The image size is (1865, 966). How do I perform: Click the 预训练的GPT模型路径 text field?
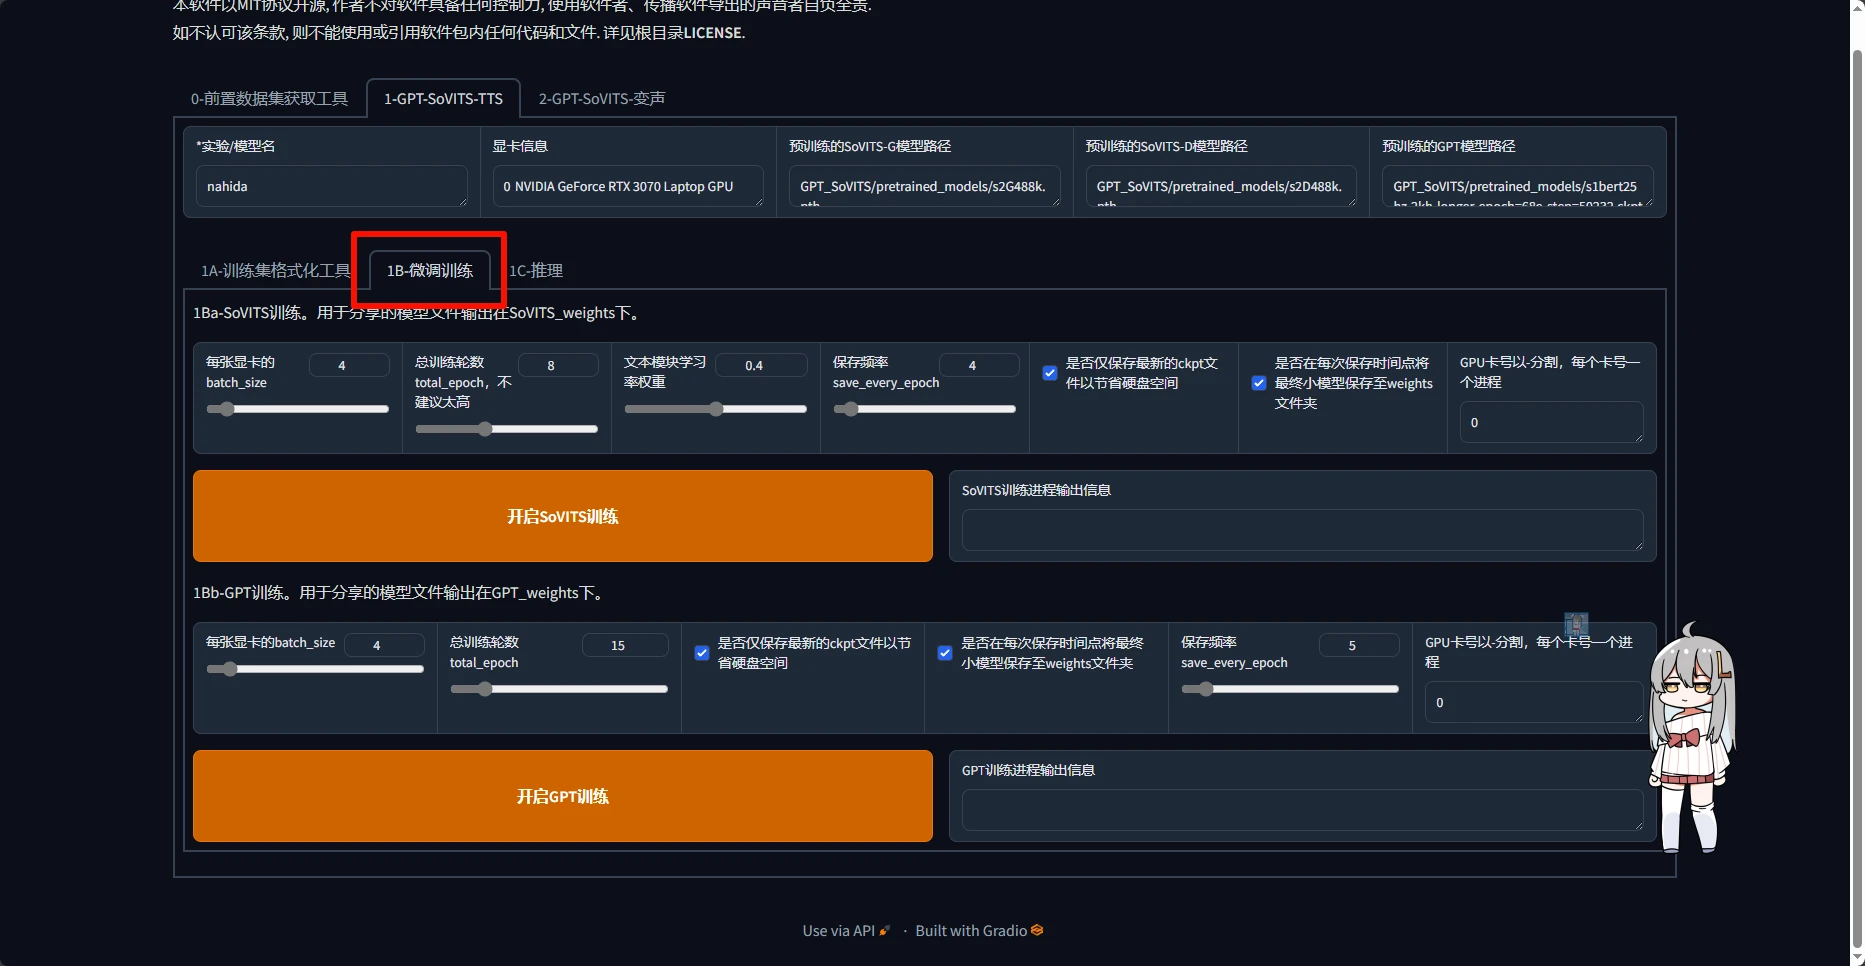pos(1516,187)
